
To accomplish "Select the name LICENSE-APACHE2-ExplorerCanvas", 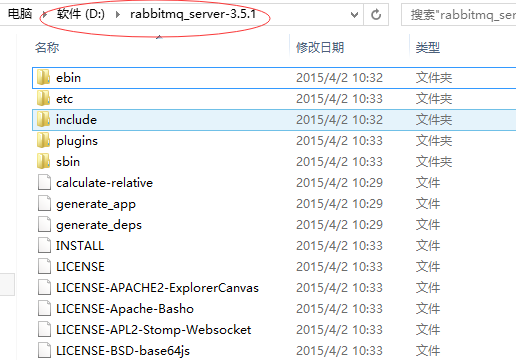I will click(x=157, y=288).
